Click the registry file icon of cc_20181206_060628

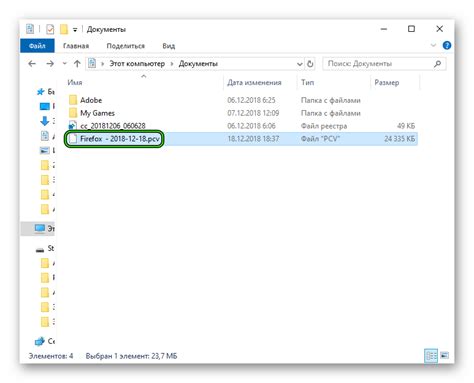point(72,126)
